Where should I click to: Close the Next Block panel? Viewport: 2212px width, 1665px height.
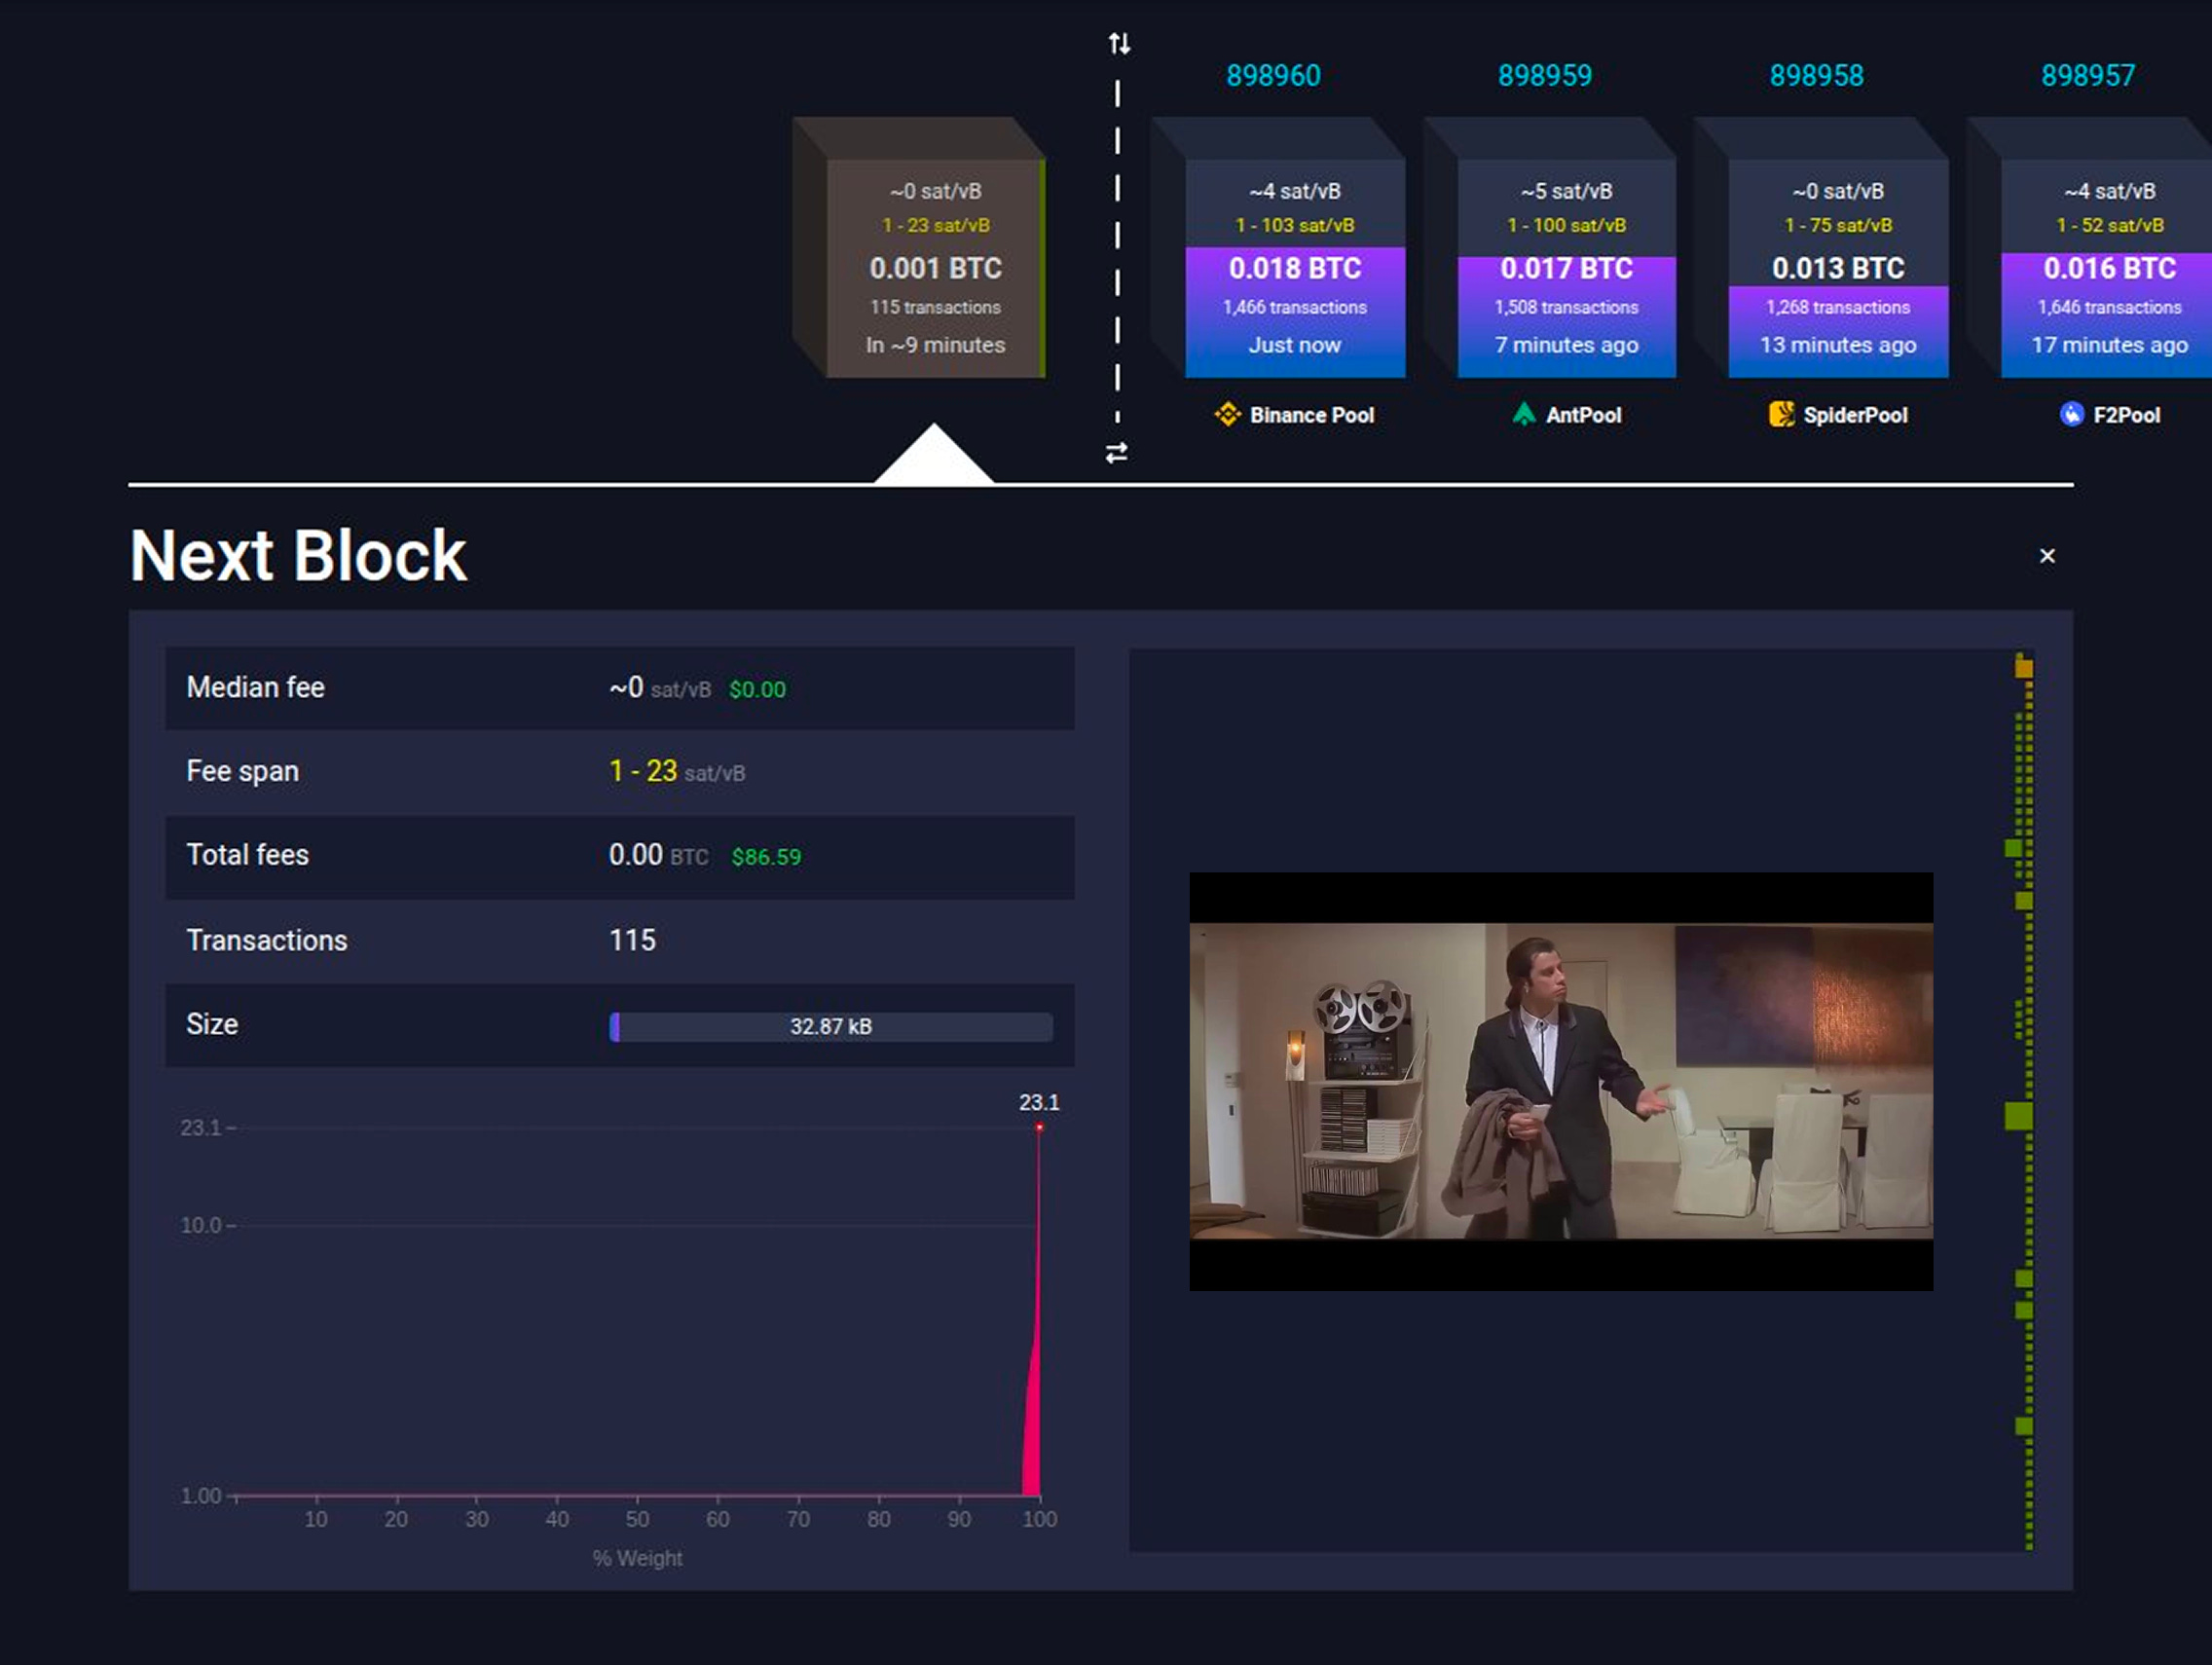coord(2047,556)
